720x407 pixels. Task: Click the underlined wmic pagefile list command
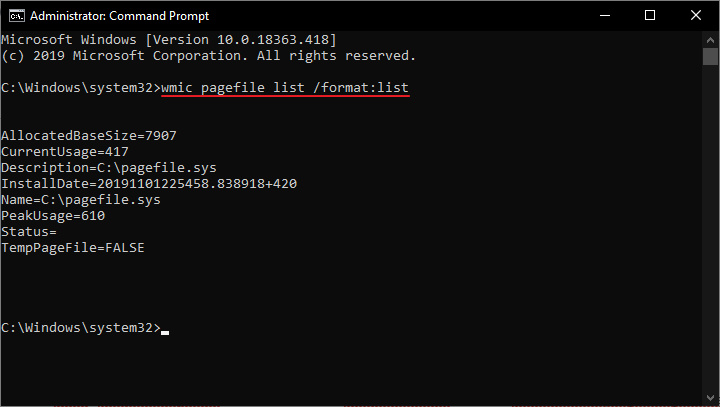coord(285,88)
